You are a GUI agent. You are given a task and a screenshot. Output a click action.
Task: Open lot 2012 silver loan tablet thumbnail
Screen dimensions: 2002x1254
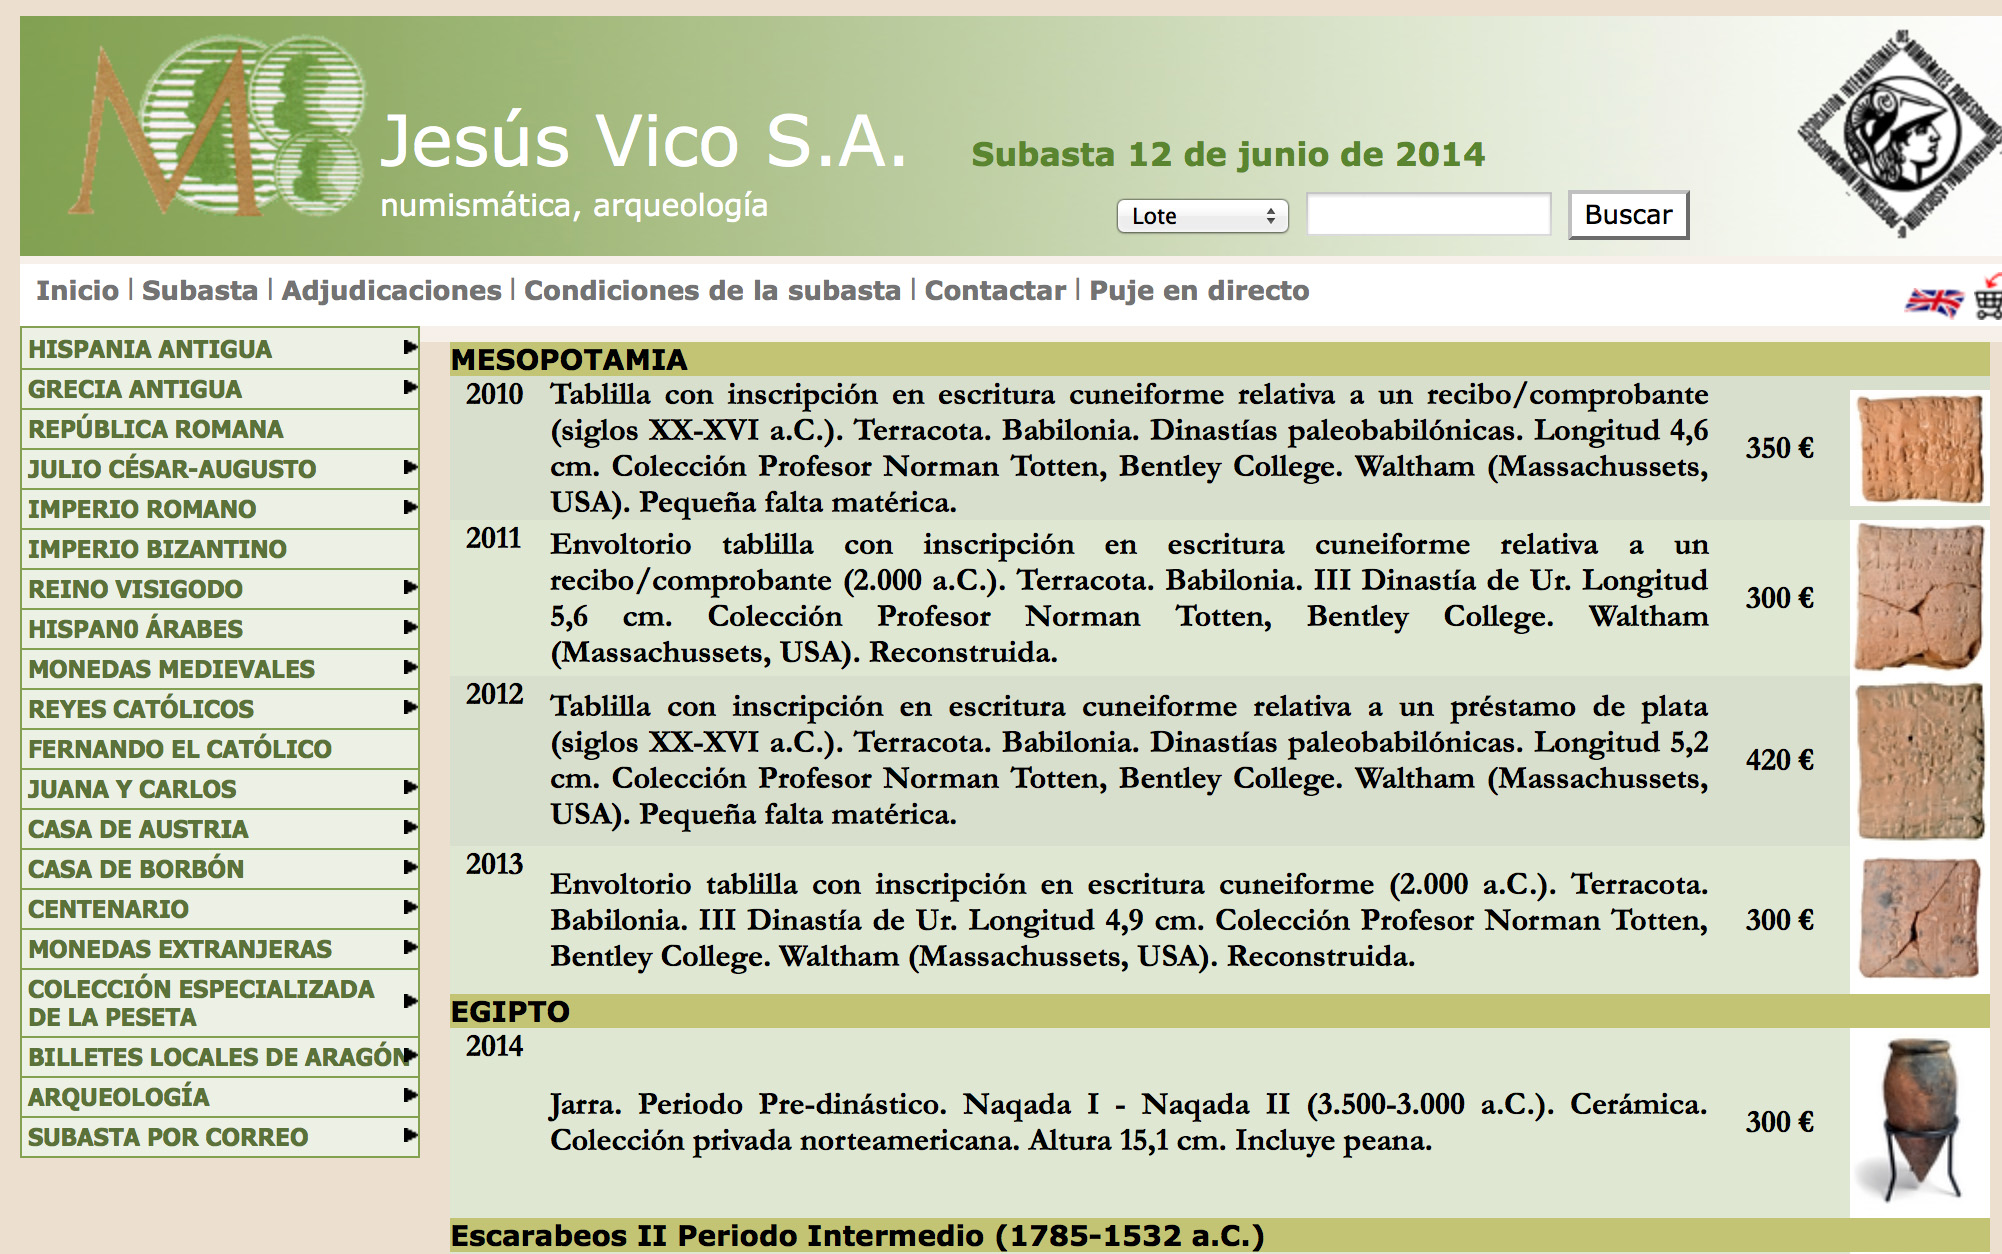(x=1919, y=761)
